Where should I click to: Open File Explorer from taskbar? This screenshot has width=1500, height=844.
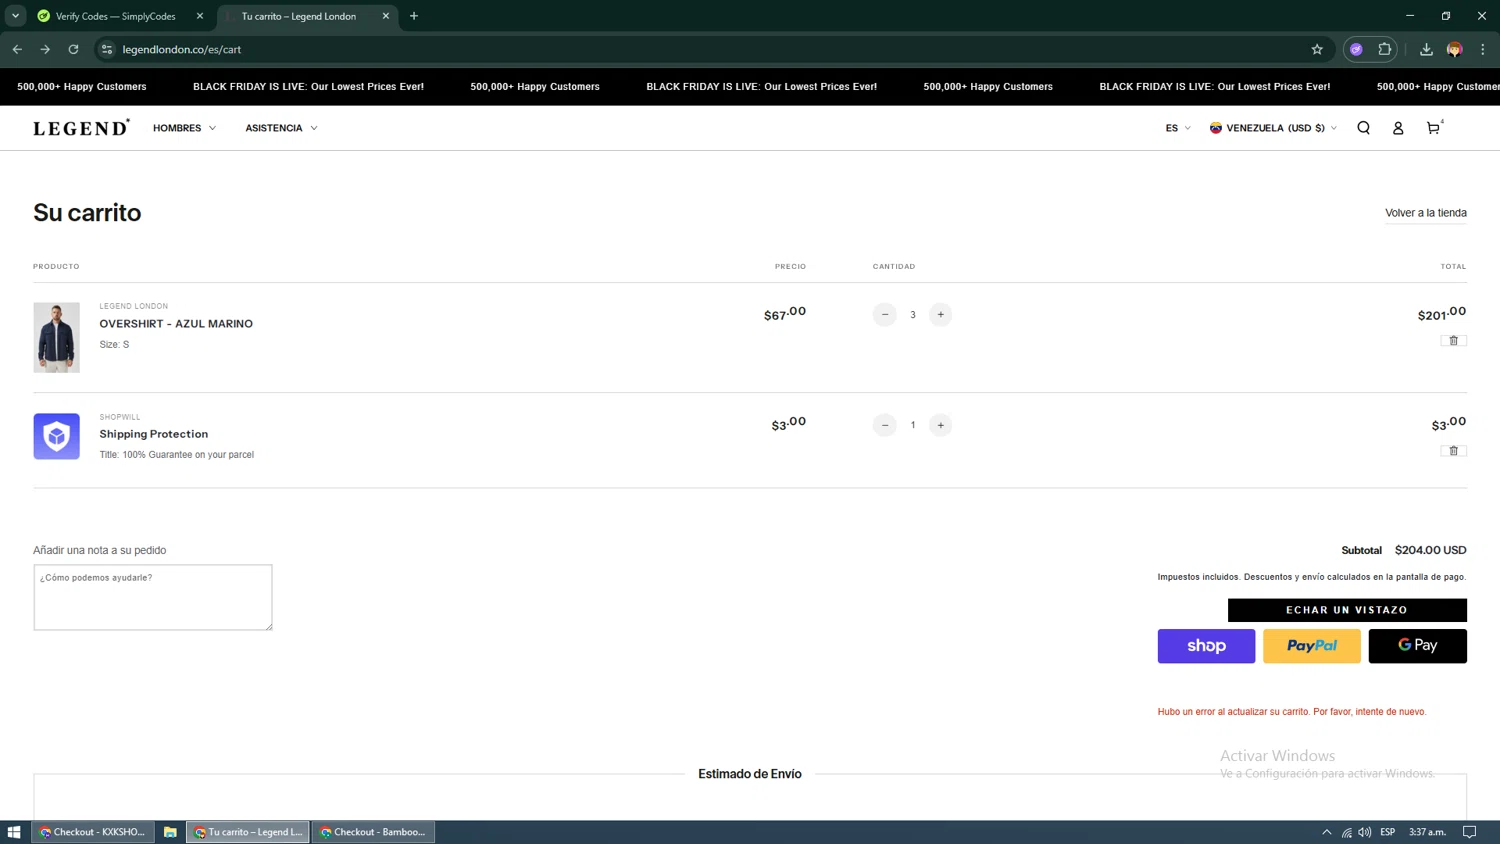170,832
